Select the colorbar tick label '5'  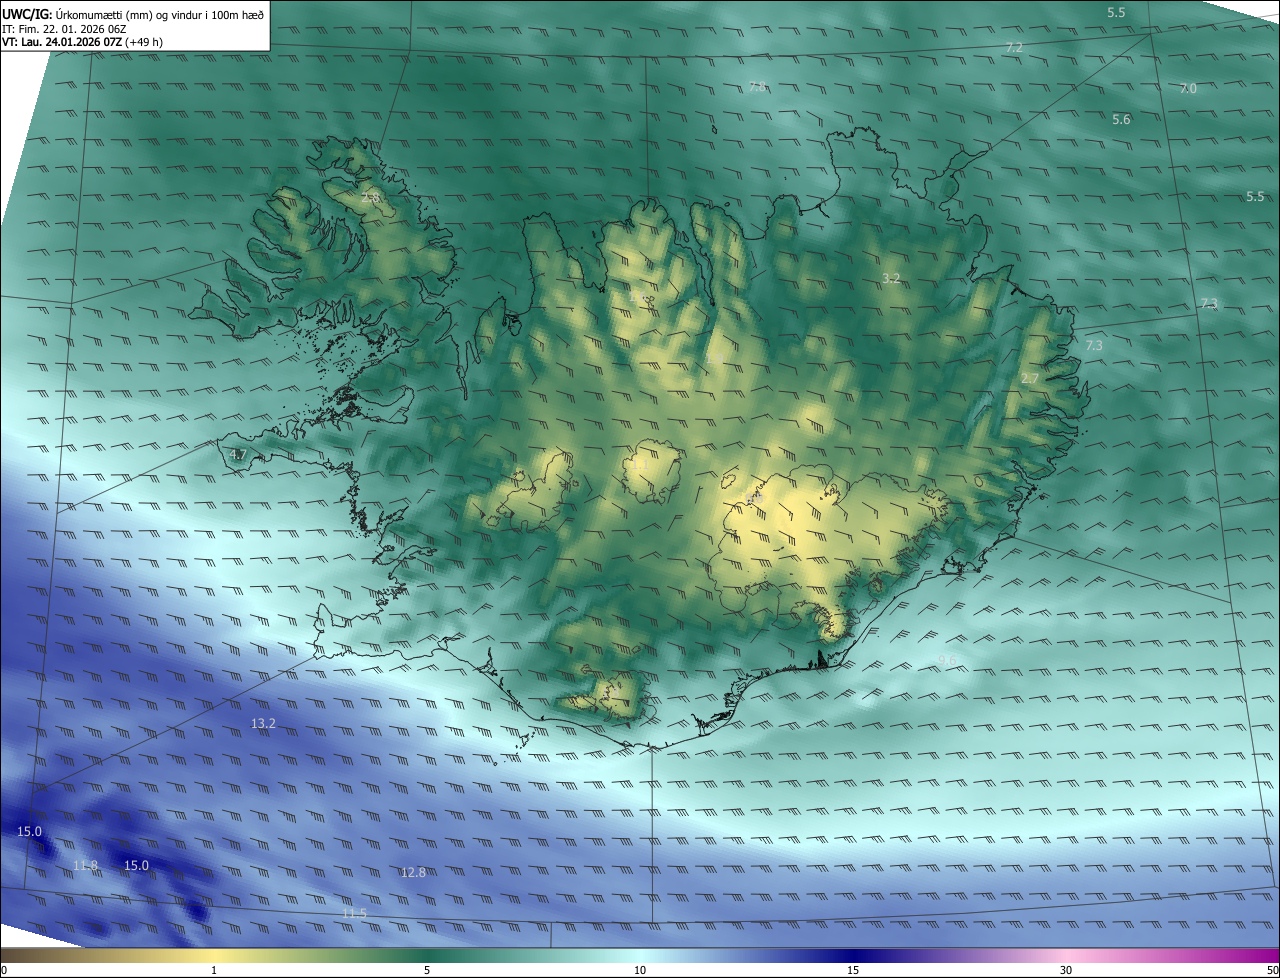coord(427,970)
